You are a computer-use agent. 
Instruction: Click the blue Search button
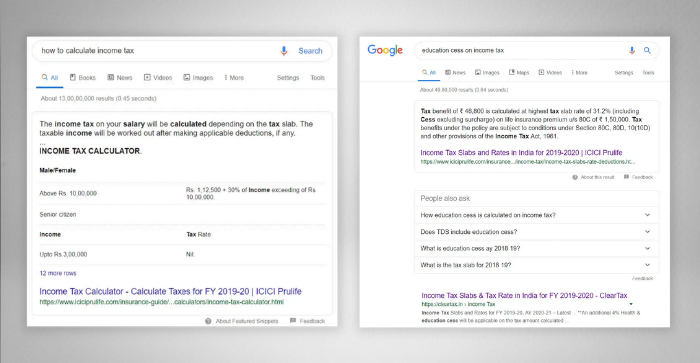coord(310,51)
